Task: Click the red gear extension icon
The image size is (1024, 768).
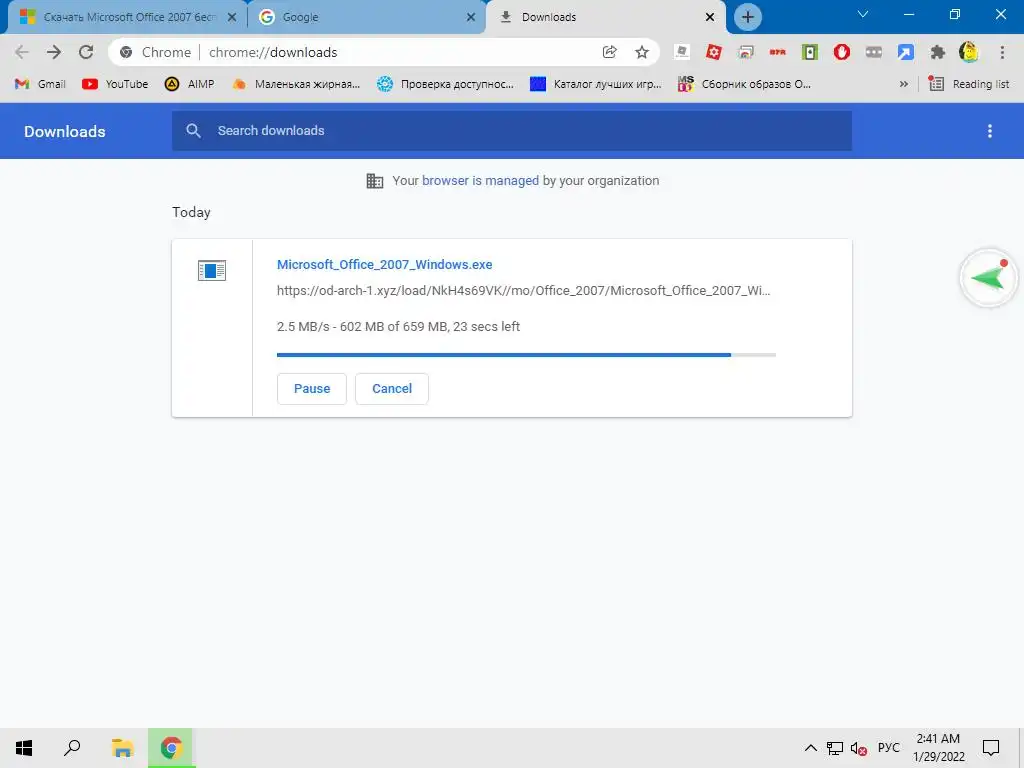Action: pyautogui.click(x=714, y=52)
